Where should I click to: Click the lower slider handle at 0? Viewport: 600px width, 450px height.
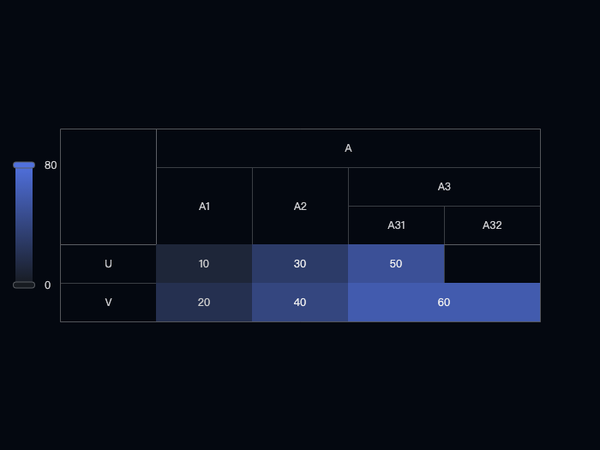click(x=24, y=285)
